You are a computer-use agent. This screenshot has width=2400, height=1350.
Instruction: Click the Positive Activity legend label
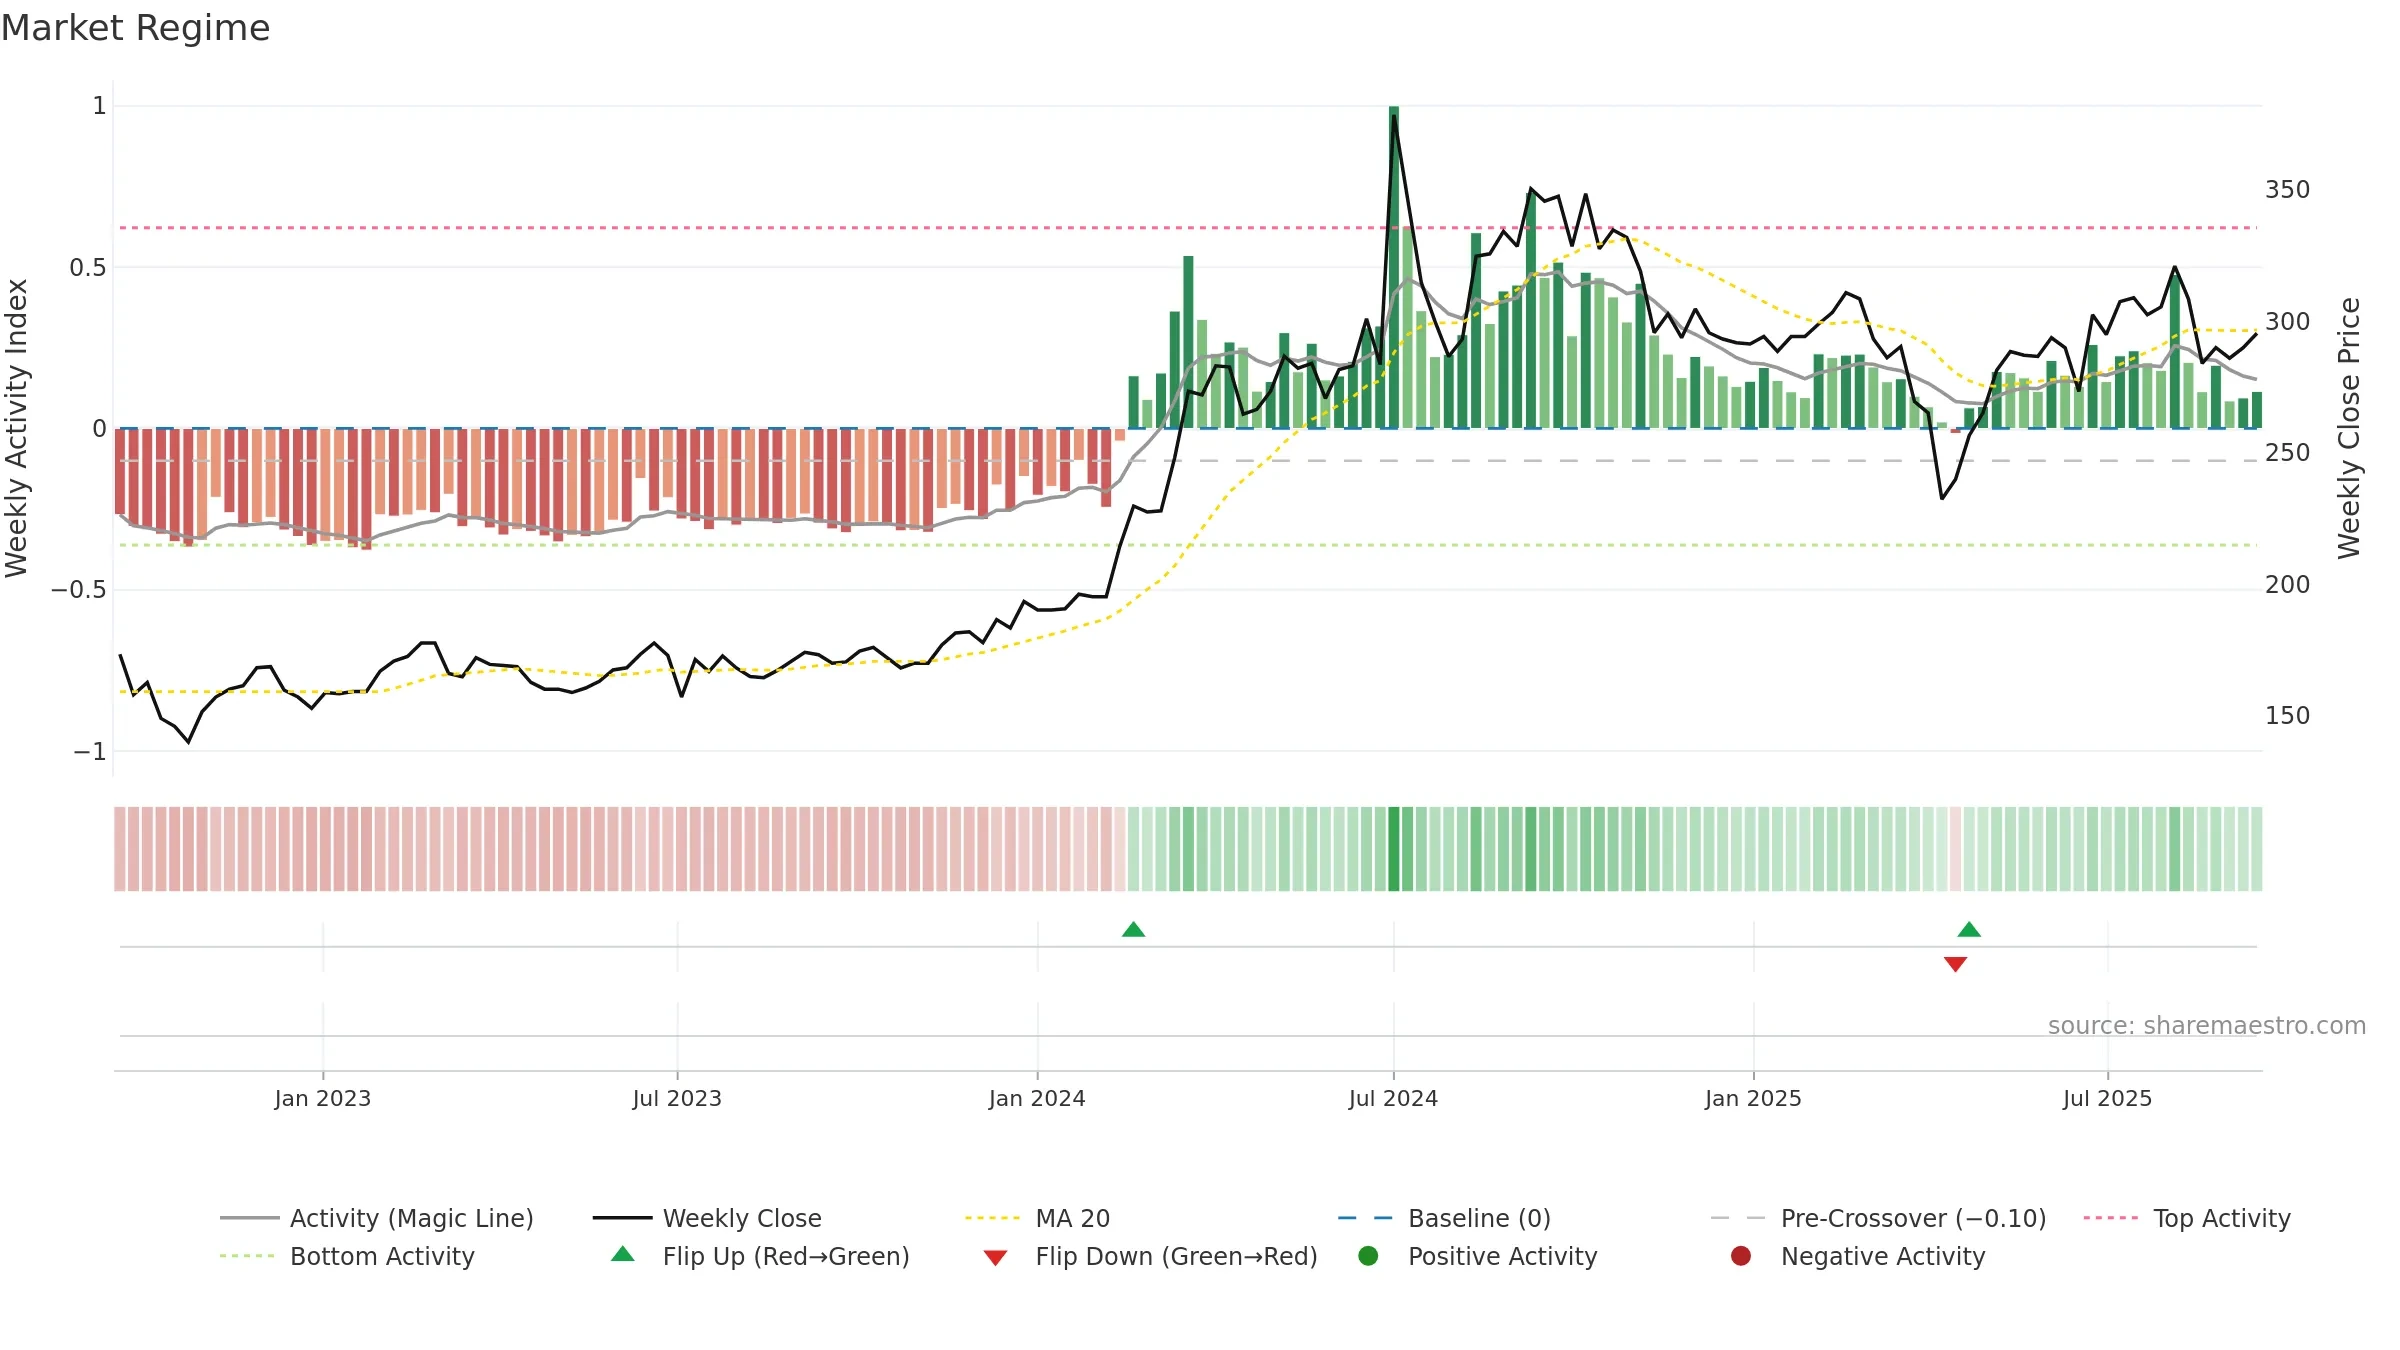1502,1256
